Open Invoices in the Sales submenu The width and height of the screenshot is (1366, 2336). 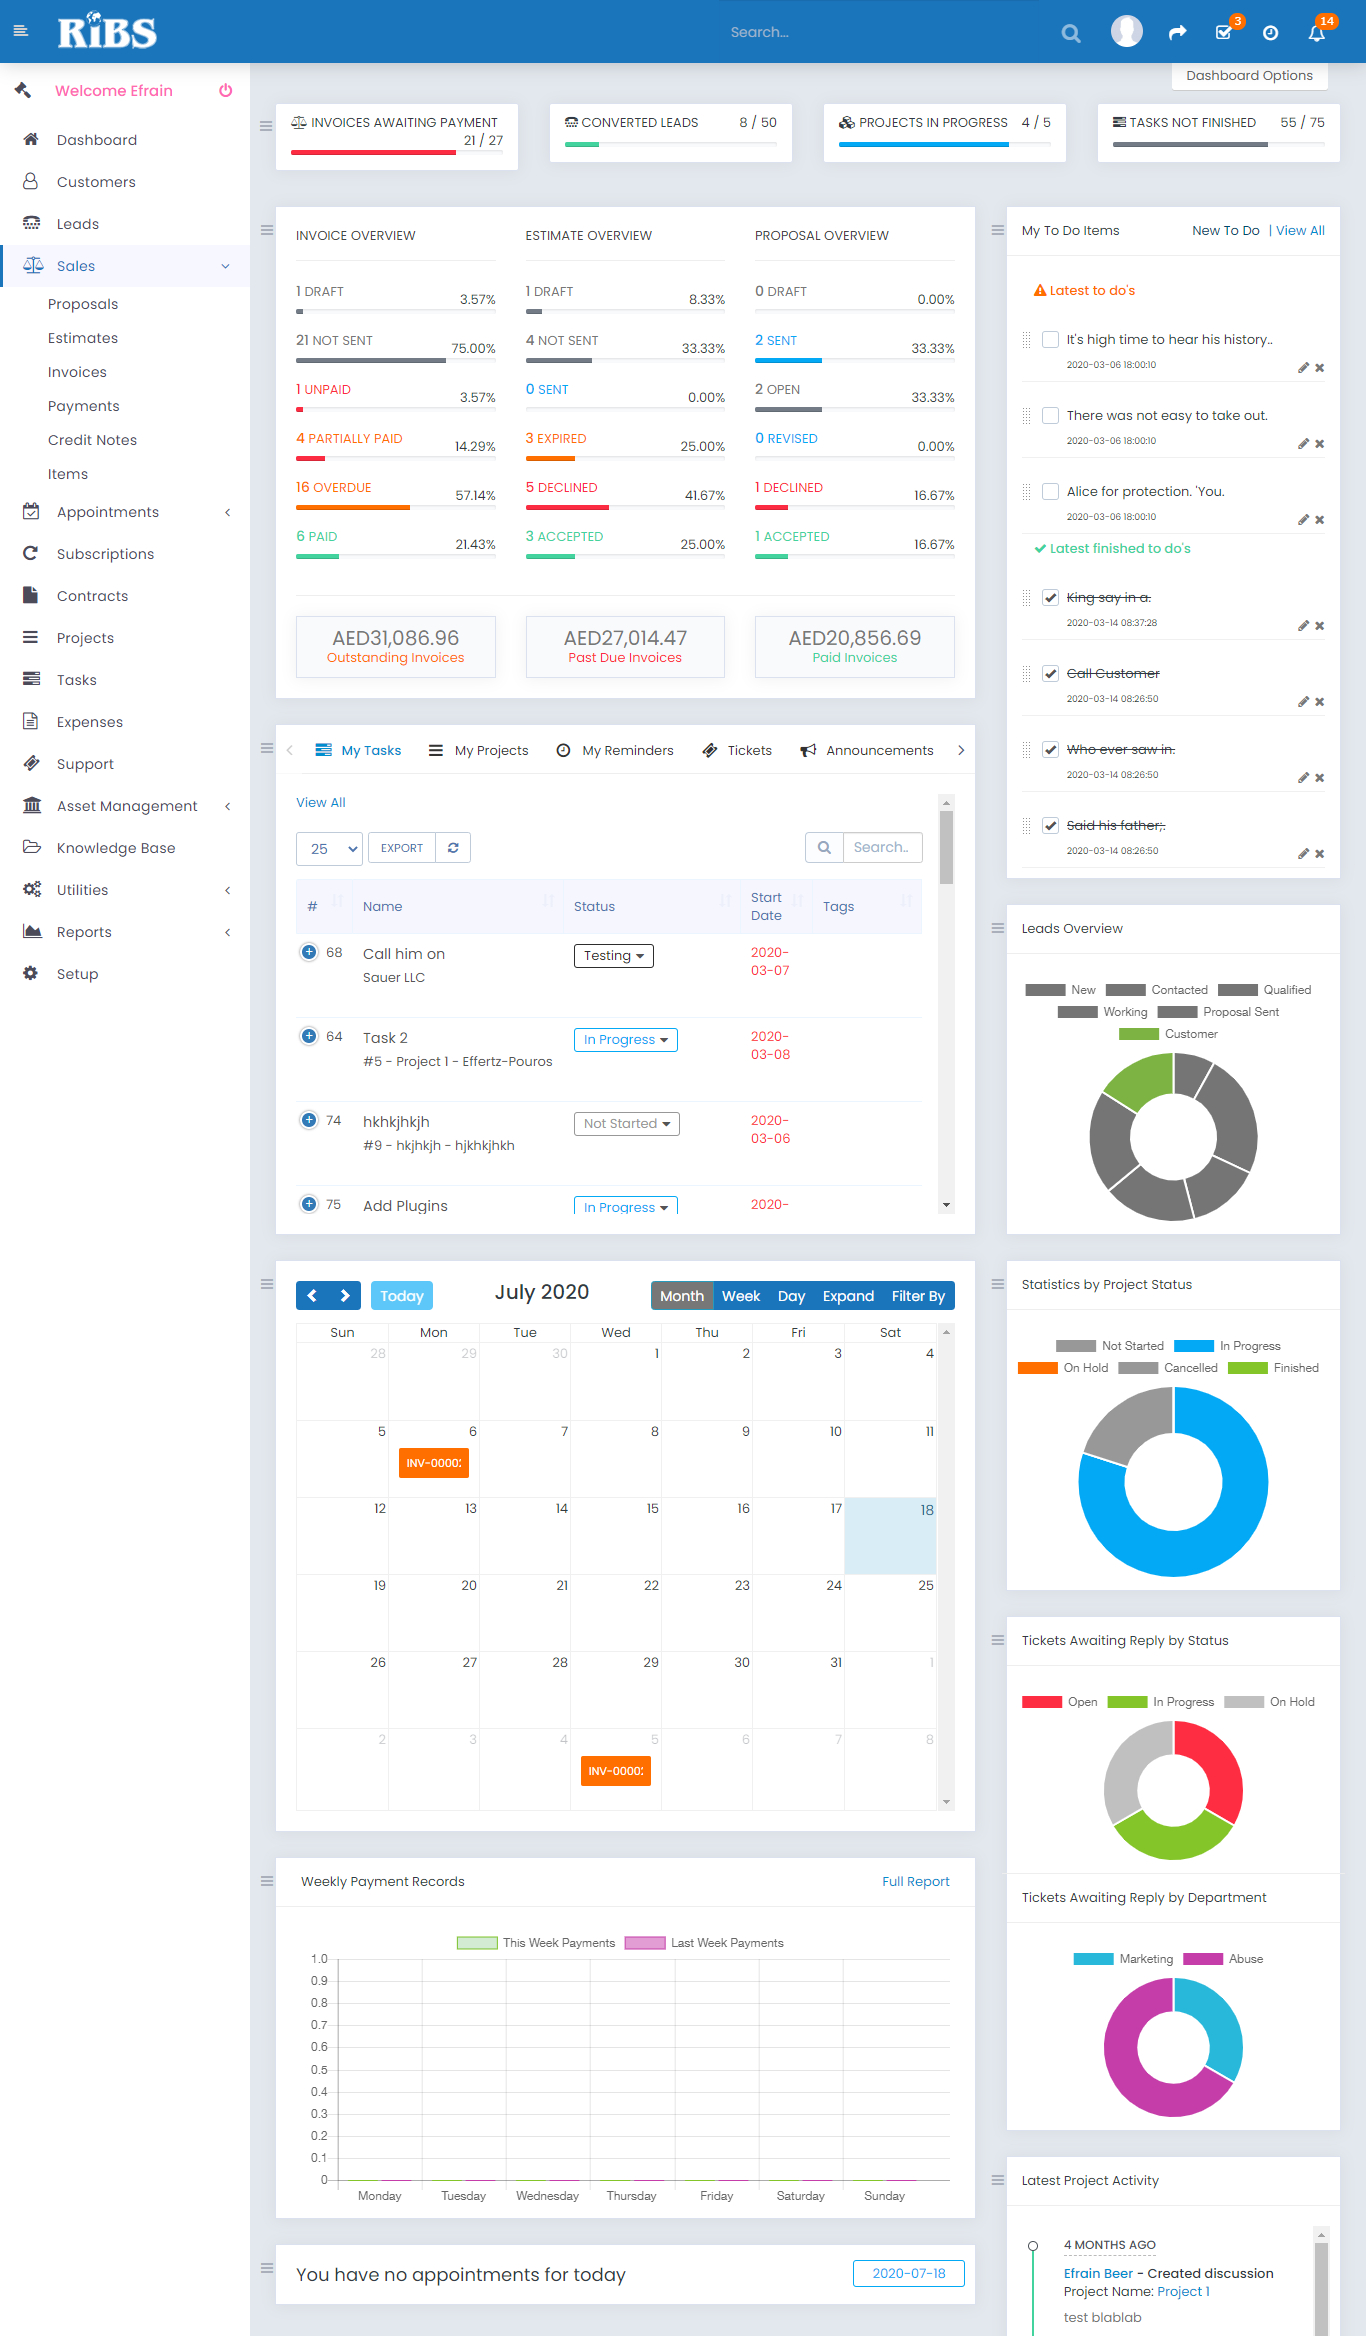click(x=77, y=372)
